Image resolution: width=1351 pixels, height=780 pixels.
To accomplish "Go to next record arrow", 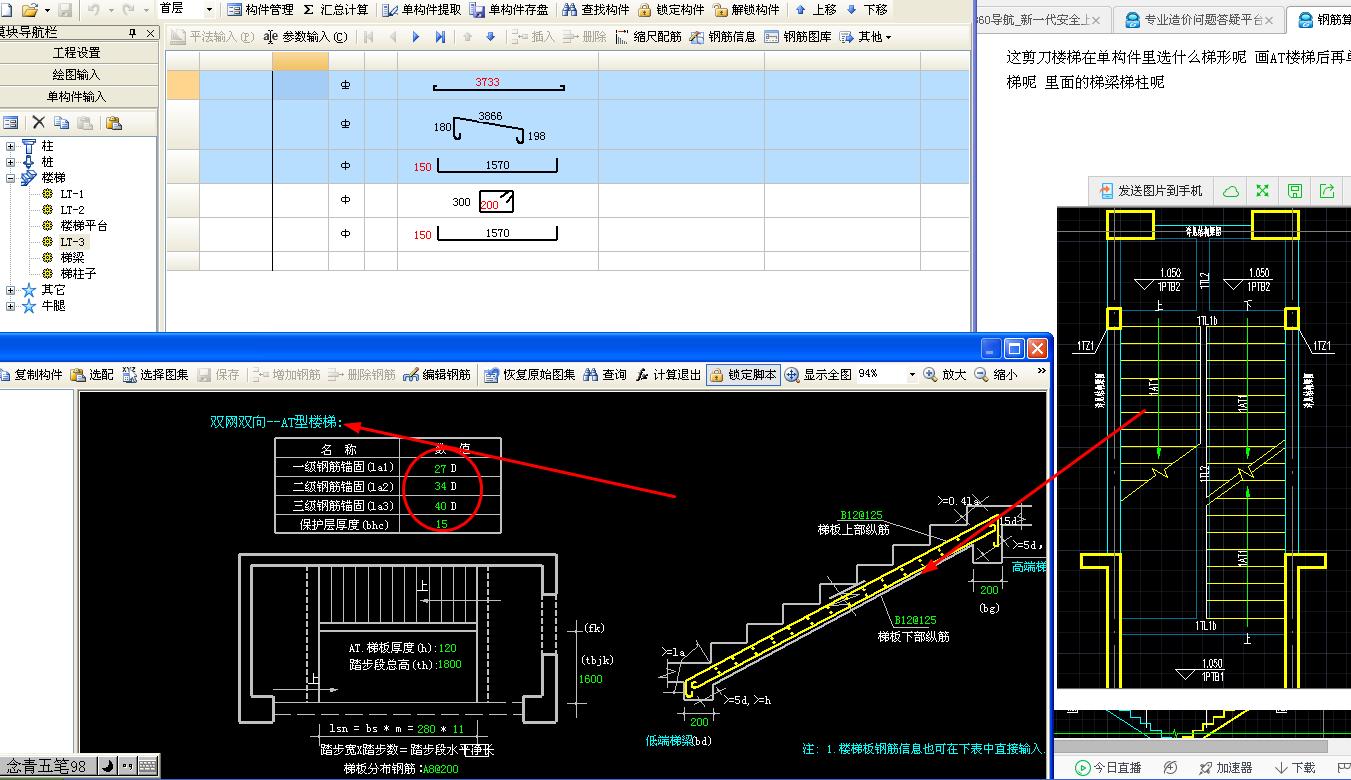I will click(417, 37).
